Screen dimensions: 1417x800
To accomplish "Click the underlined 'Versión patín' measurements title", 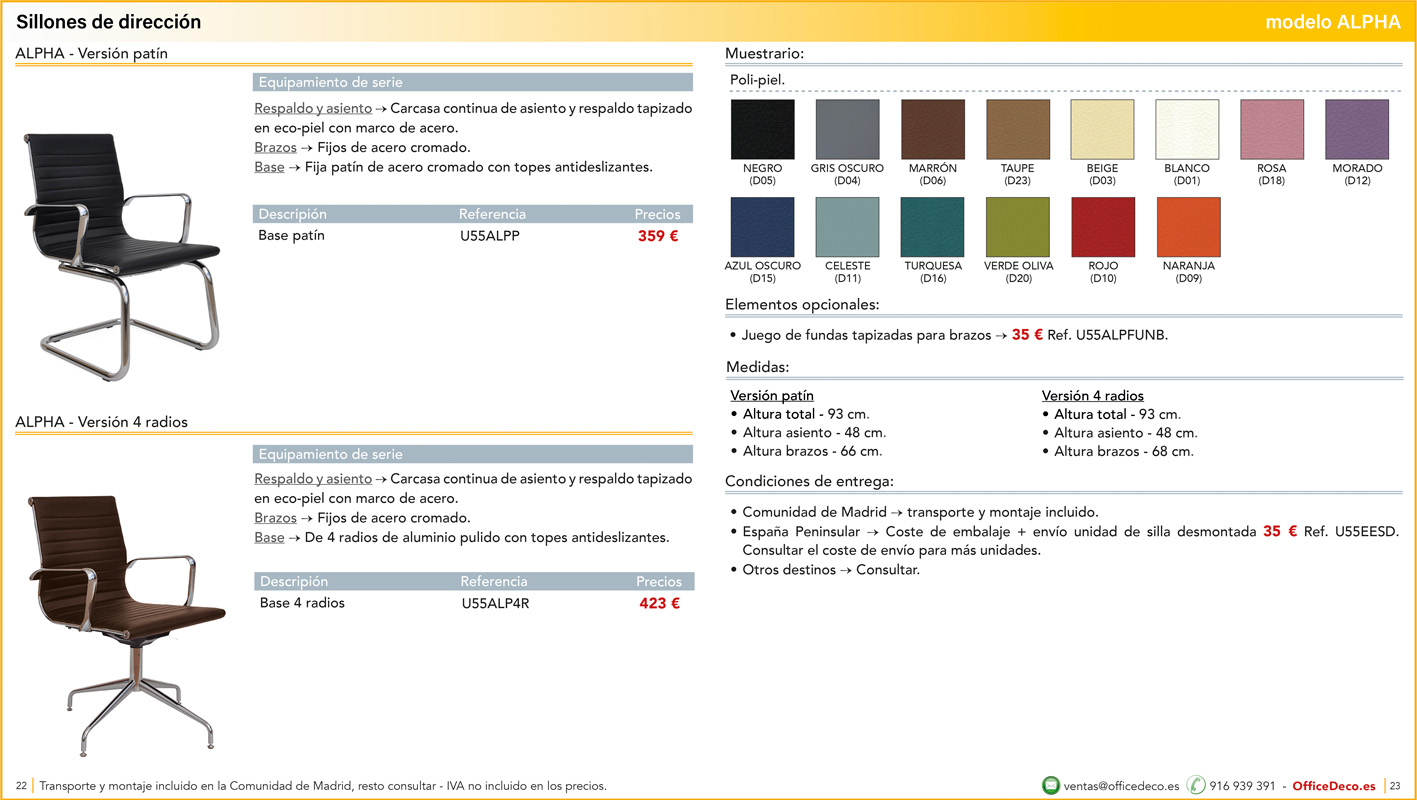I will coord(772,396).
